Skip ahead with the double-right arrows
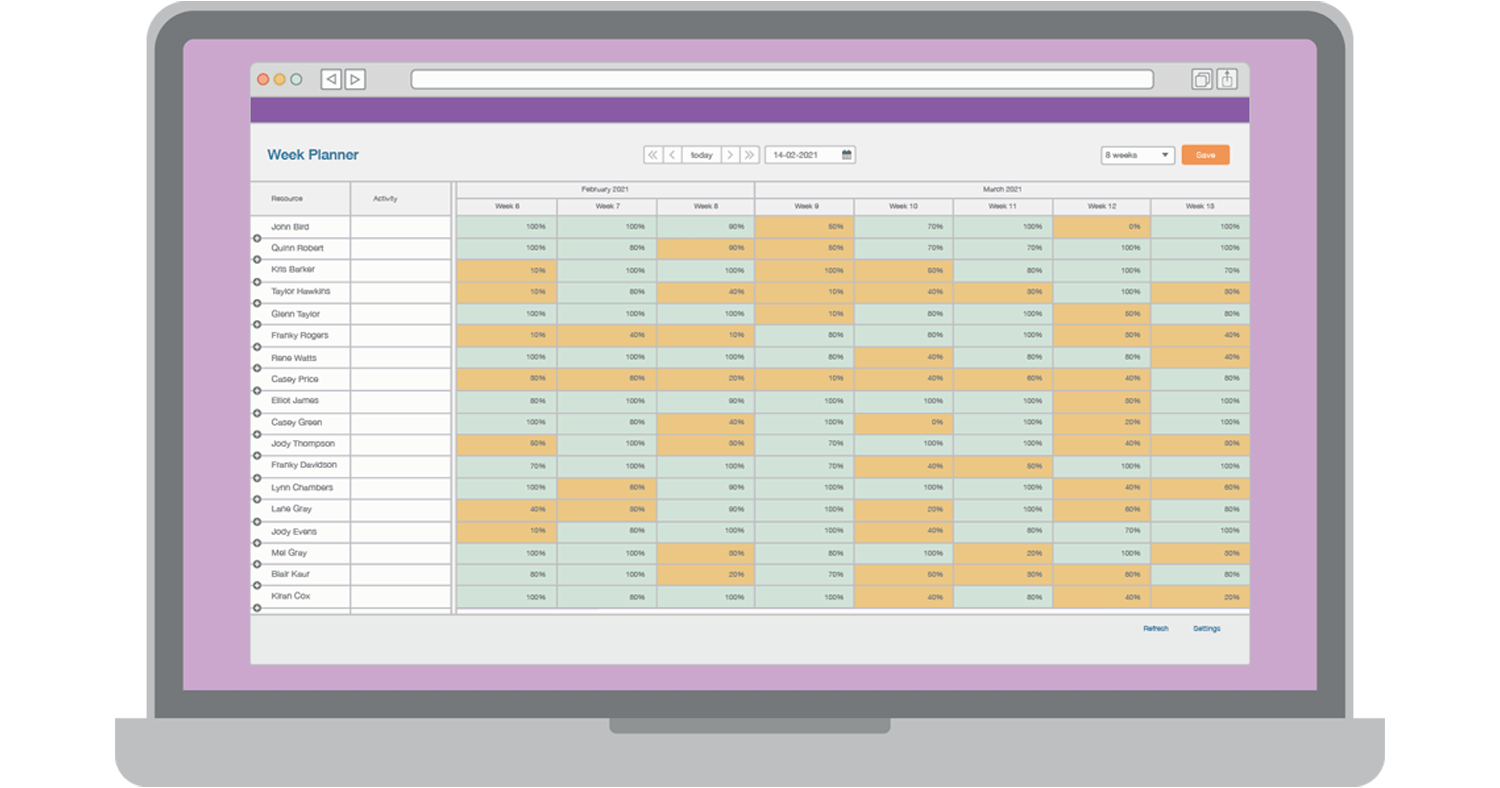1500x788 pixels. (750, 155)
